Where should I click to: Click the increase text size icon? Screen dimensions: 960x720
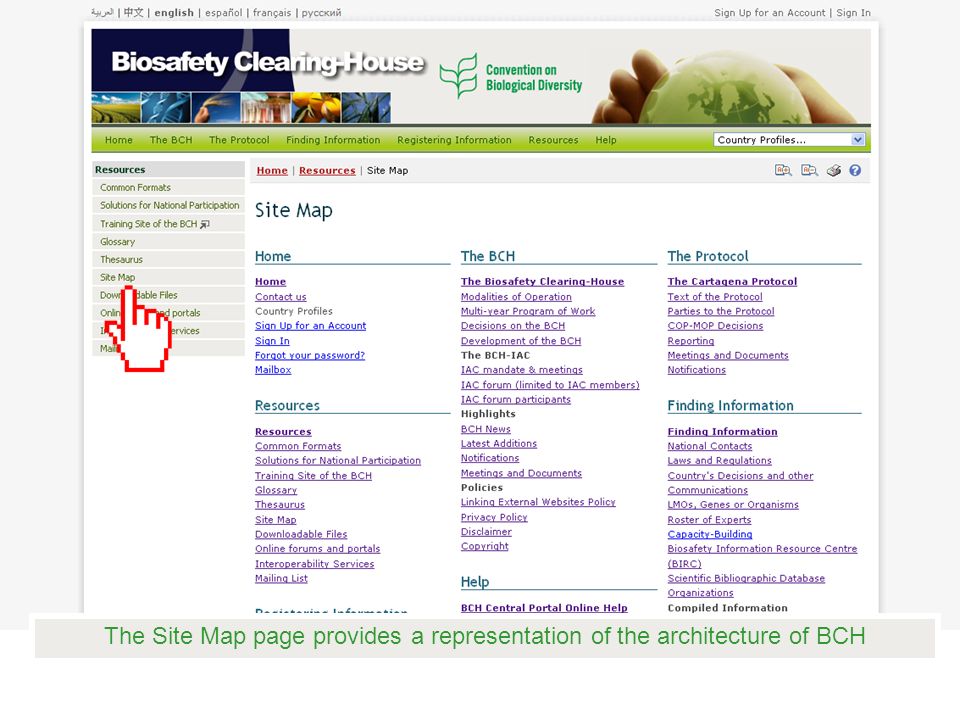click(783, 170)
